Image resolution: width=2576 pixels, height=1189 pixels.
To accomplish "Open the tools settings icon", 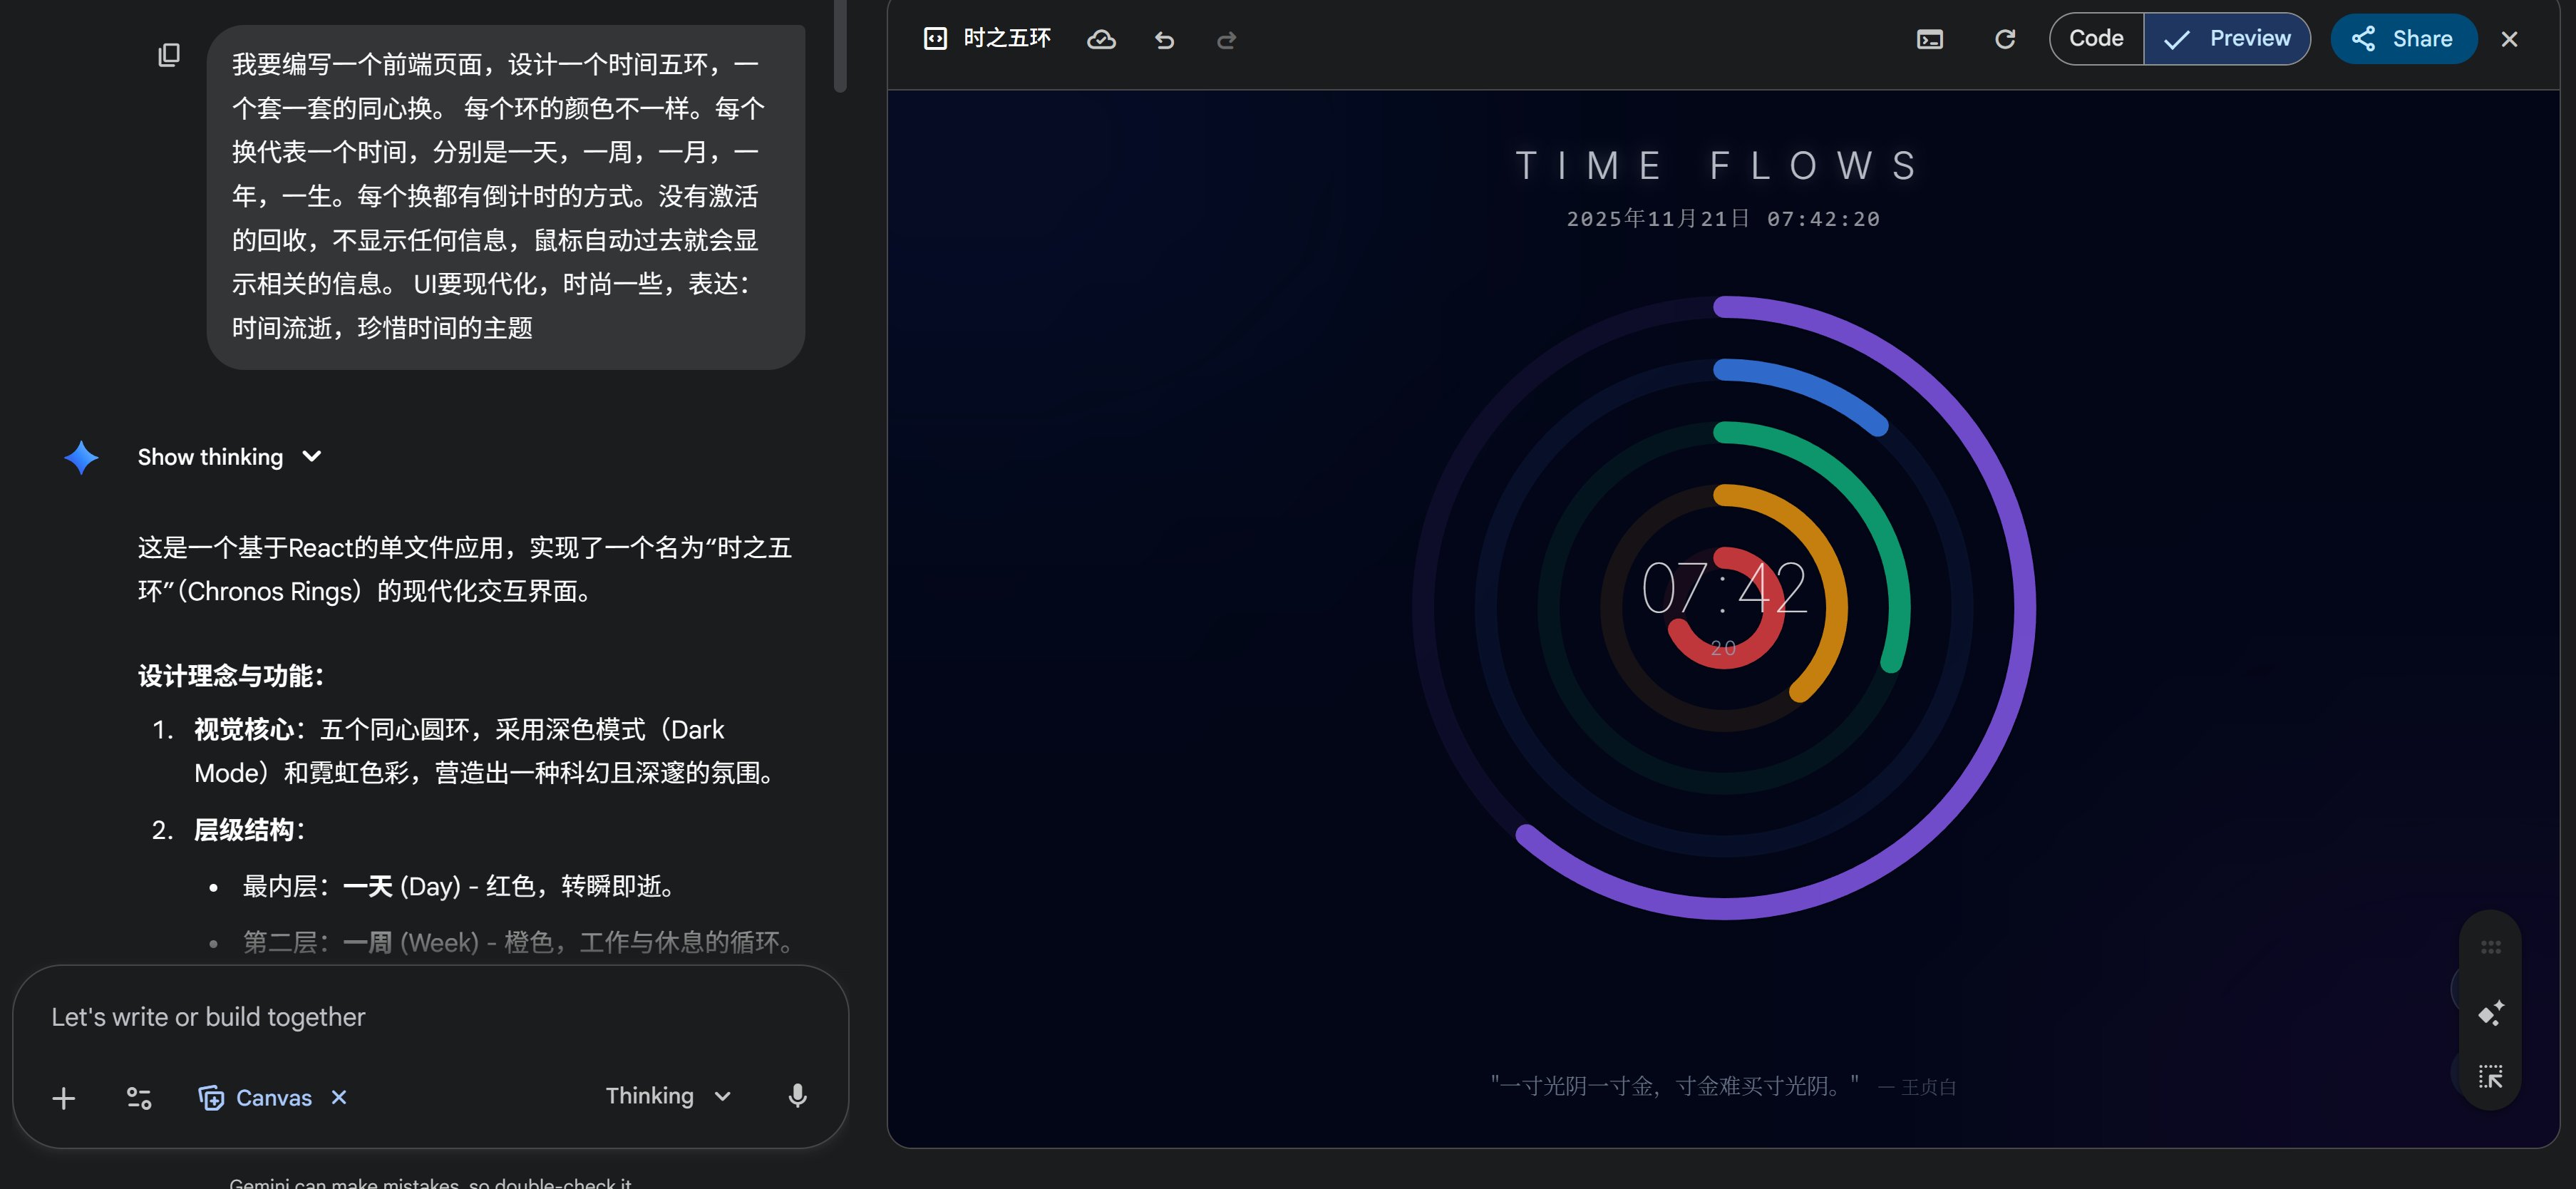I will coord(139,1098).
